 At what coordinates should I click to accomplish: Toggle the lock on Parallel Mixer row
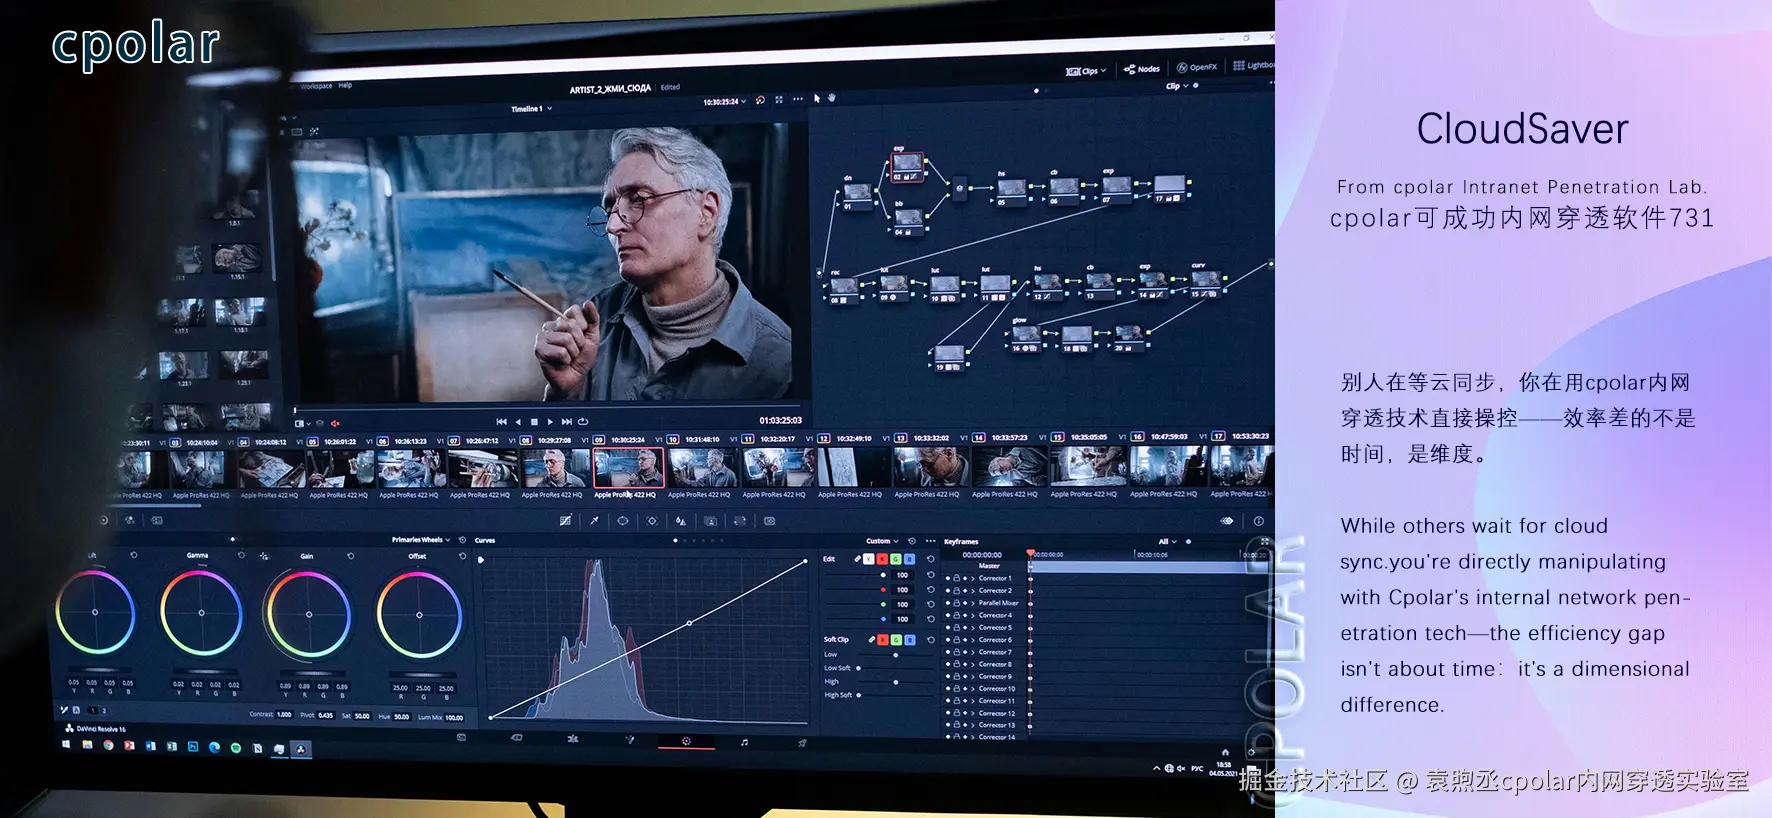click(957, 603)
